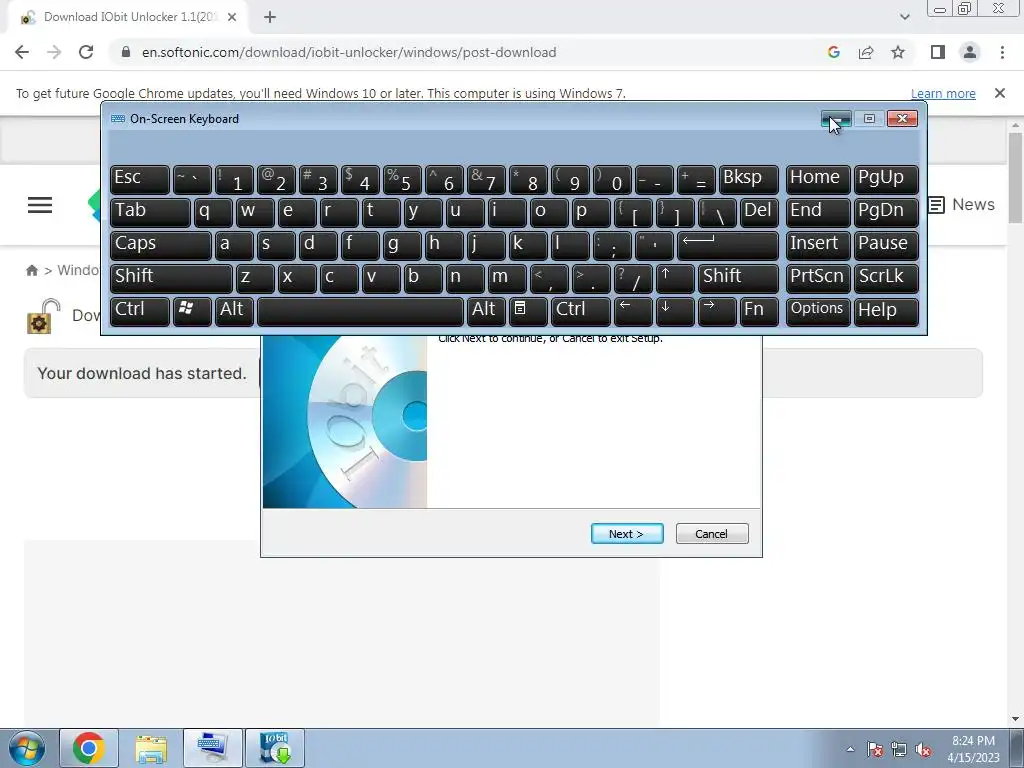Viewport: 1024px width, 768px height.
Task: Click the down arrow key
Action: click(x=675, y=311)
